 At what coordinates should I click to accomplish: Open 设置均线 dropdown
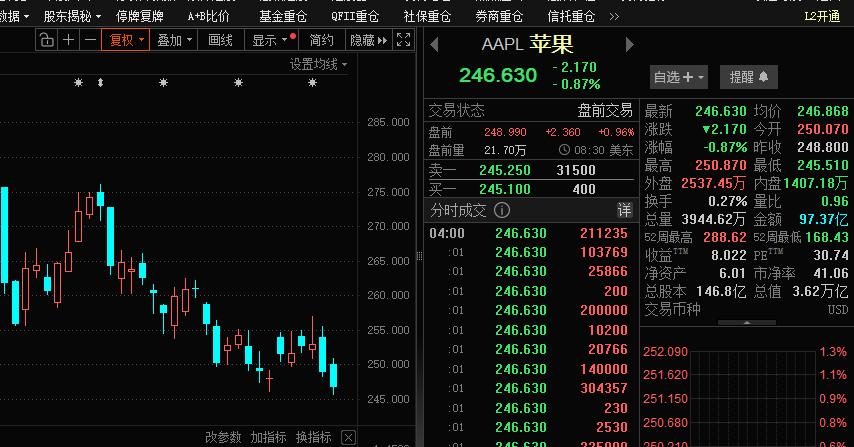[x=319, y=65]
